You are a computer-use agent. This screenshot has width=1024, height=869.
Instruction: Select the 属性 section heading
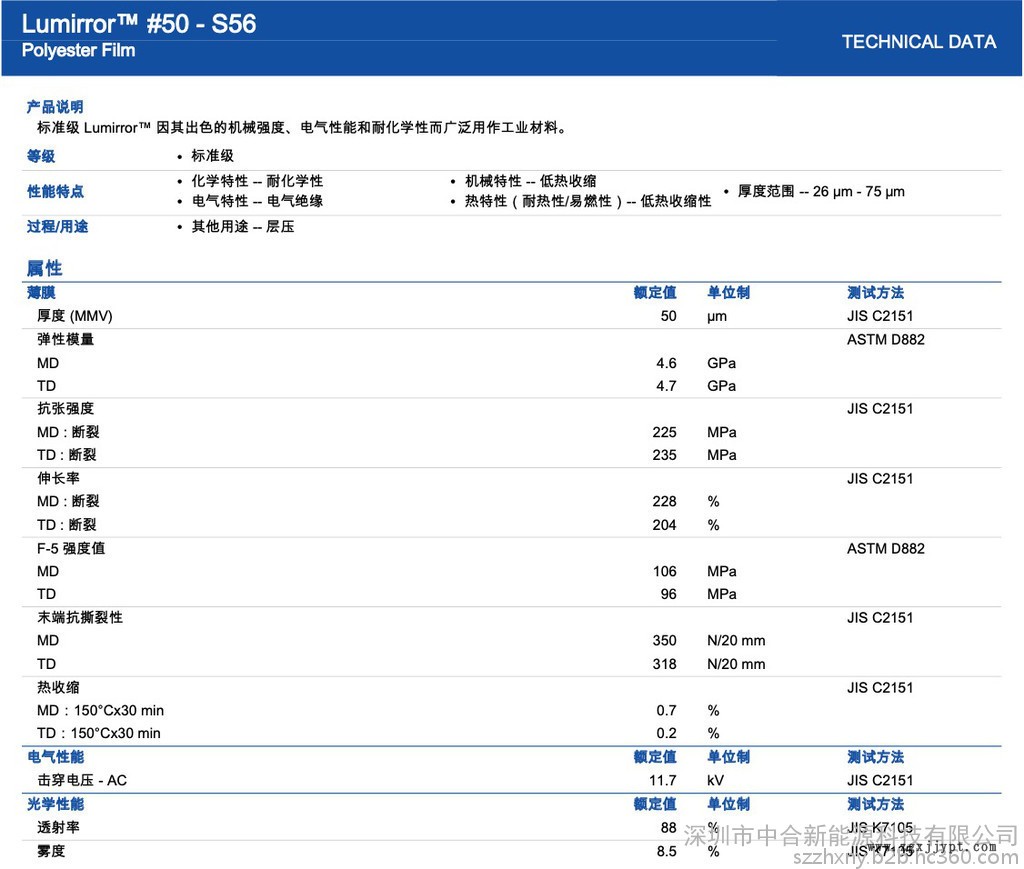44,268
